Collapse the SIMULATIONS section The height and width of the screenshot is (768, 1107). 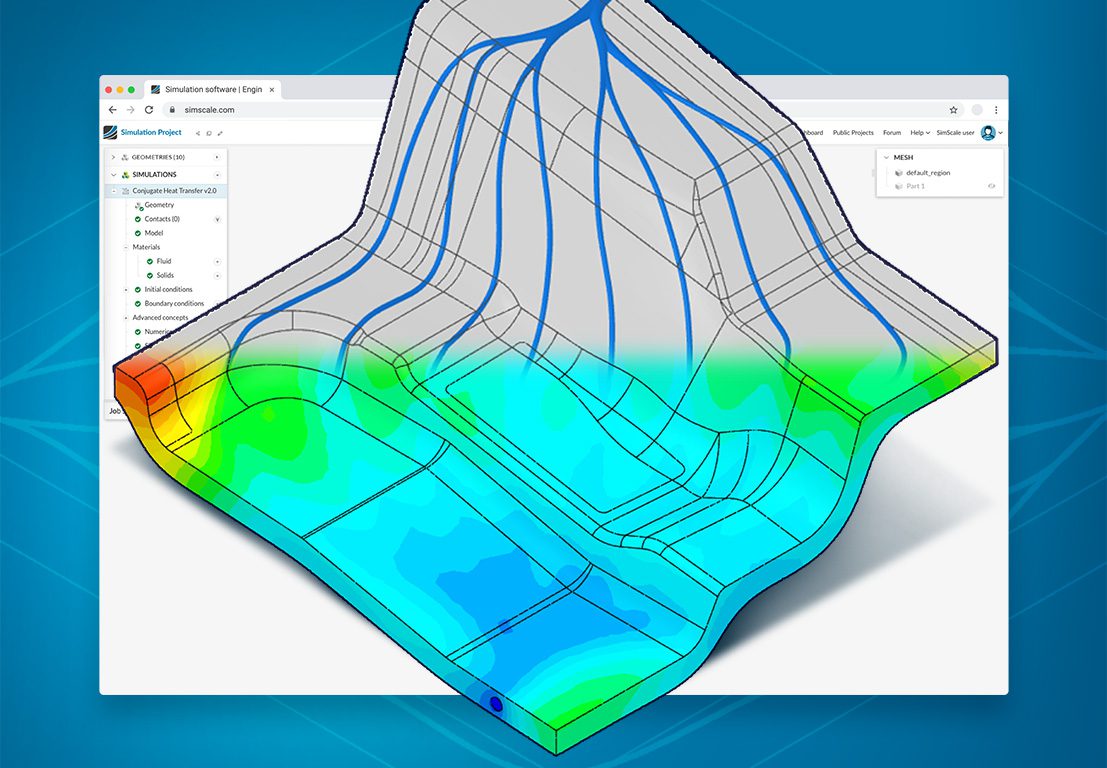[x=113, y=174]
